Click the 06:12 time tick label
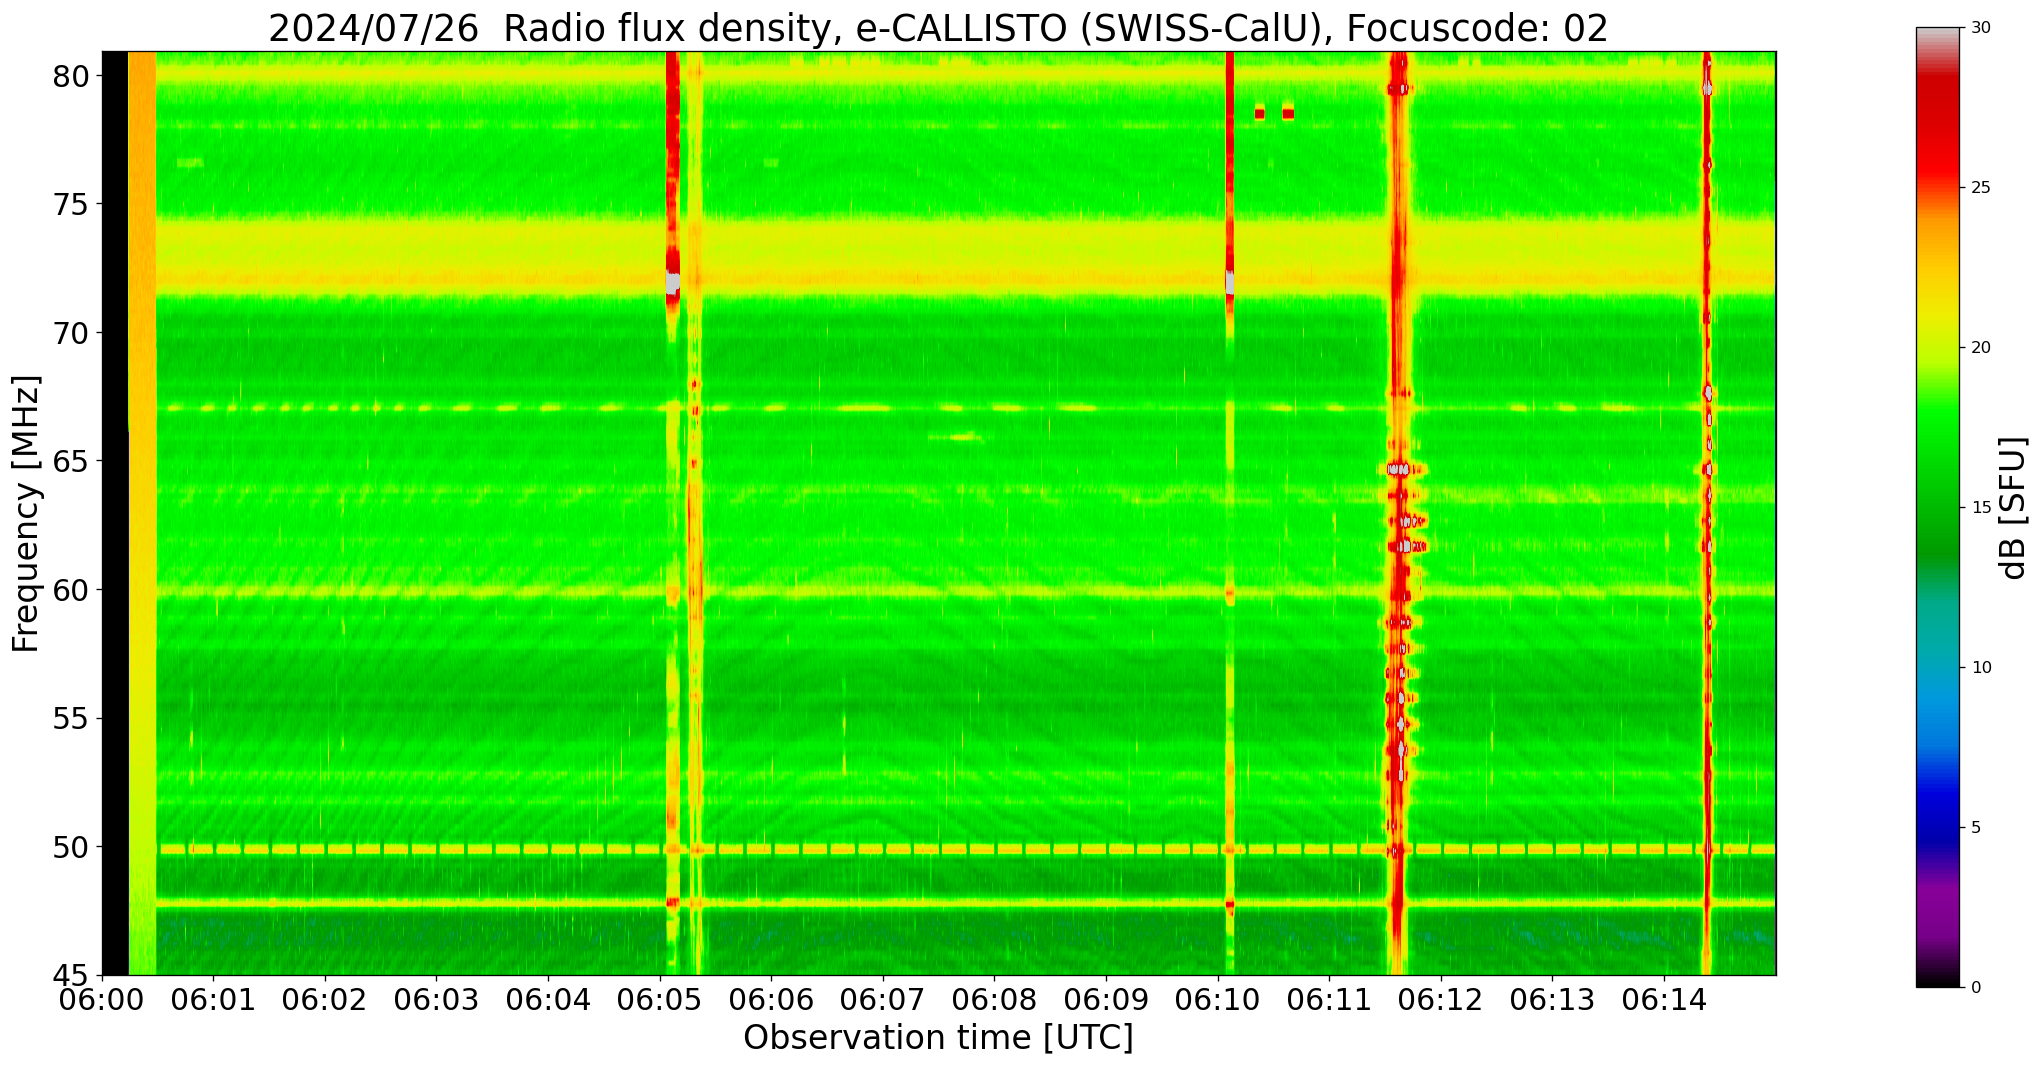This screenshot has width=2043, height=1067. [x=1441, y=1000]
